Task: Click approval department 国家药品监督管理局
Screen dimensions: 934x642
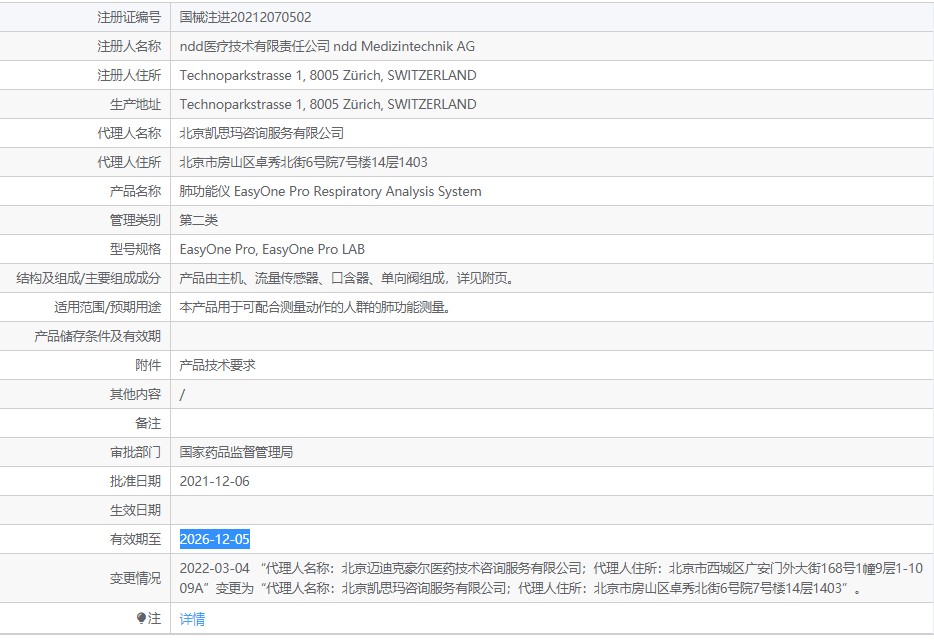Action: [236, 452]
